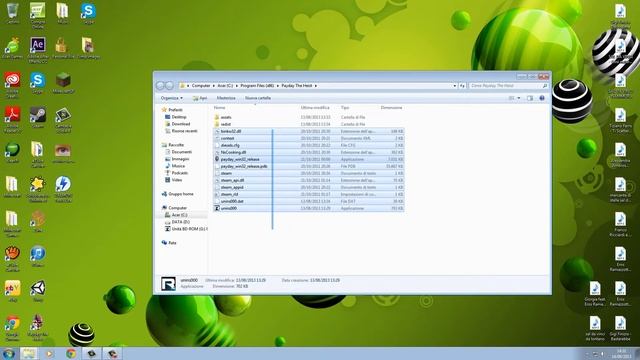The image size is (640, 360).
Task: Toggle the preview pane button
Action: 530,98
